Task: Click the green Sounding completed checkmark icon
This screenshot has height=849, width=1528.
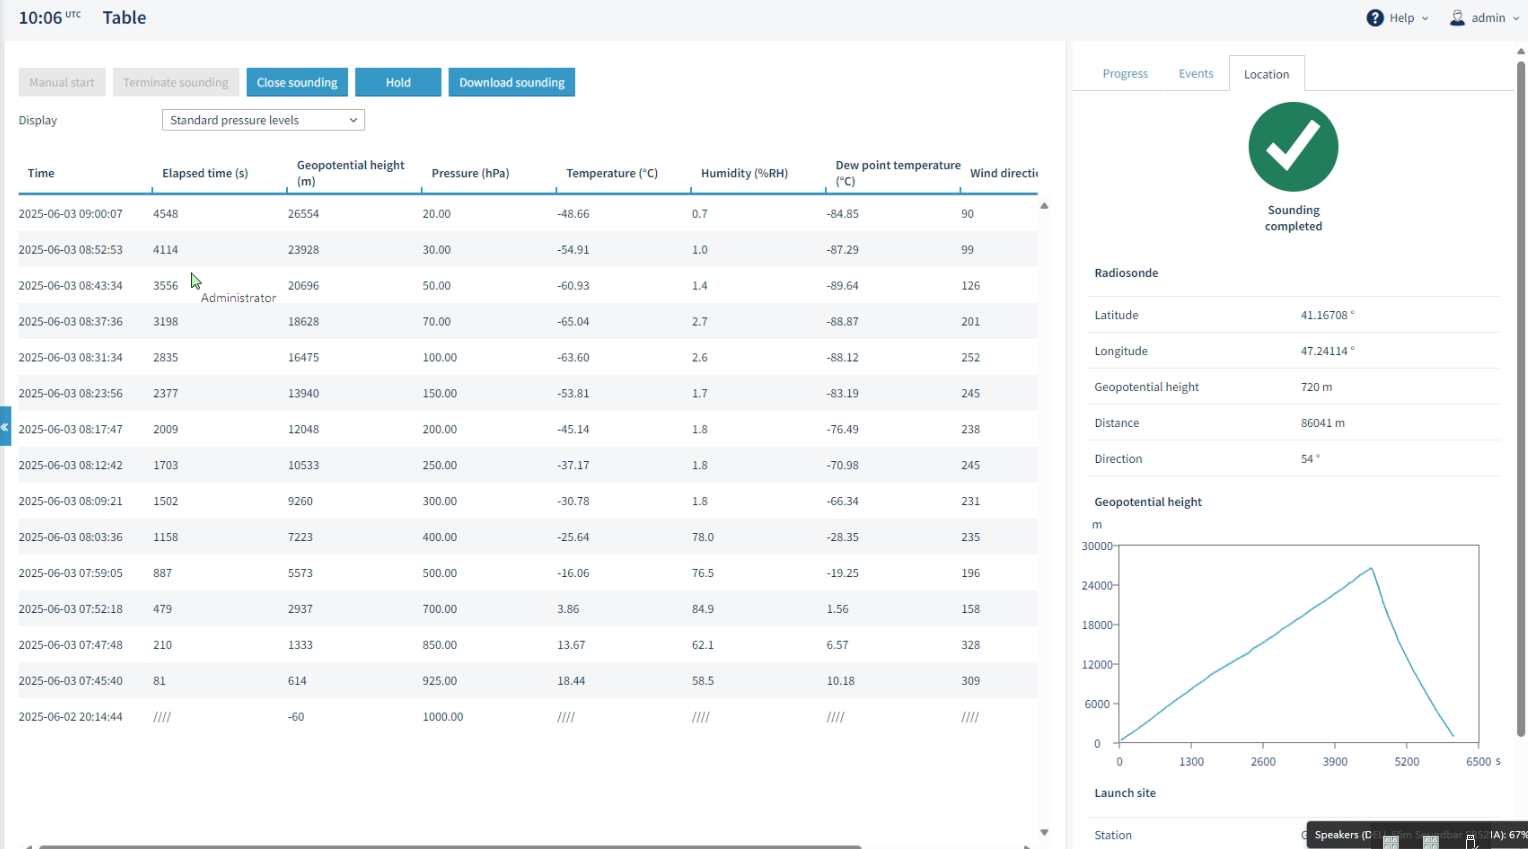Action: (x=1293, y=147)
